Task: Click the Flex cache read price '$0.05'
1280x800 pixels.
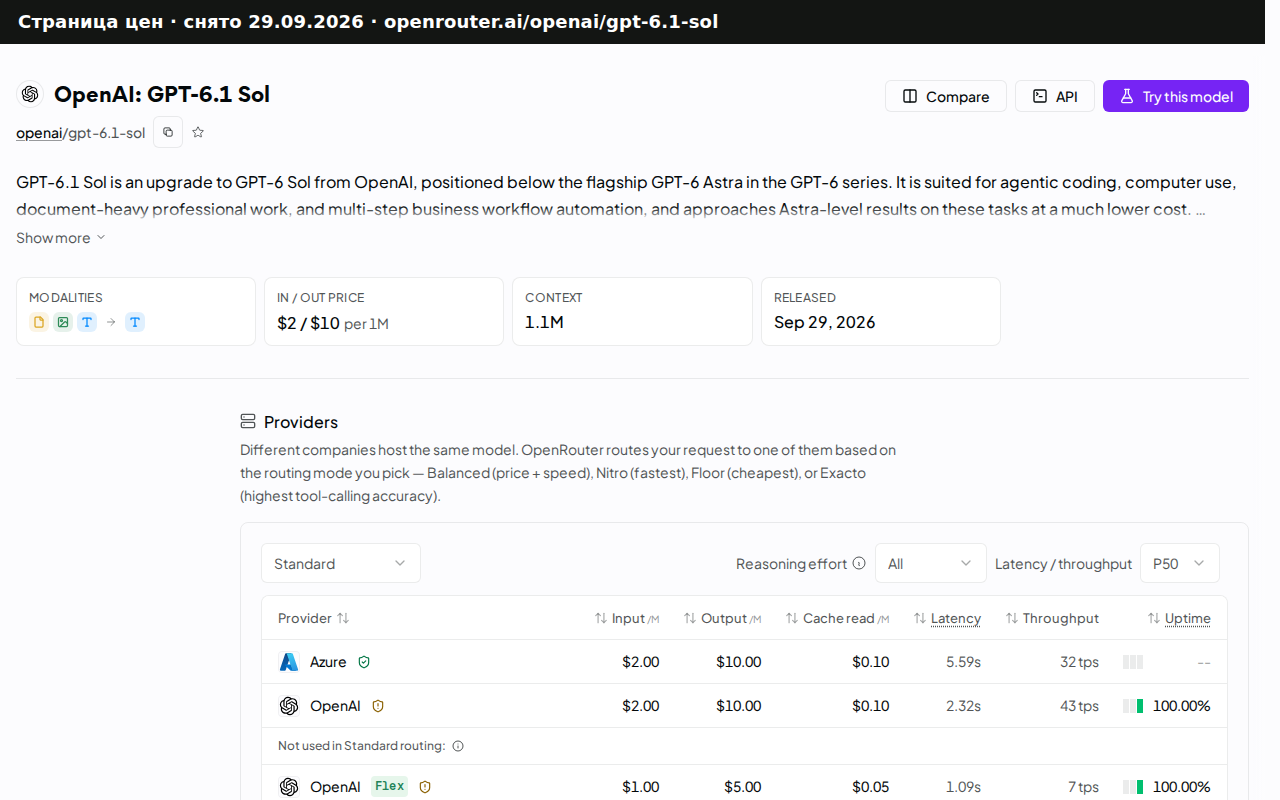Action: [870, 787]
